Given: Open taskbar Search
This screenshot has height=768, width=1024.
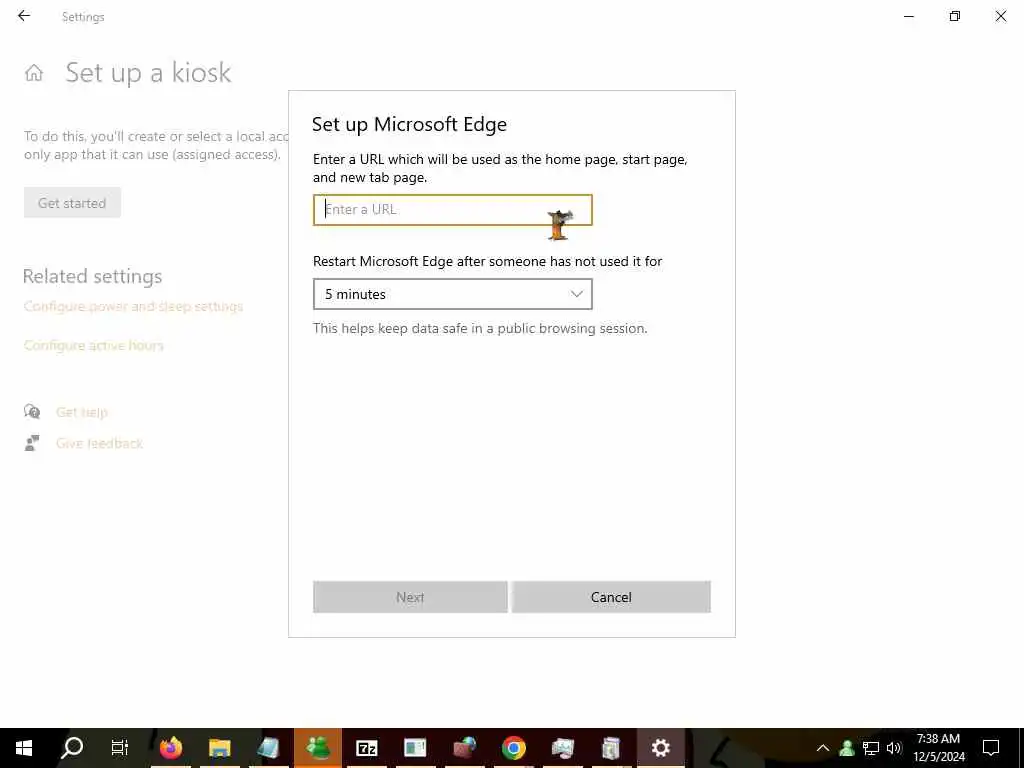Looking at the screenshot, I should click(x=72, y=748).
